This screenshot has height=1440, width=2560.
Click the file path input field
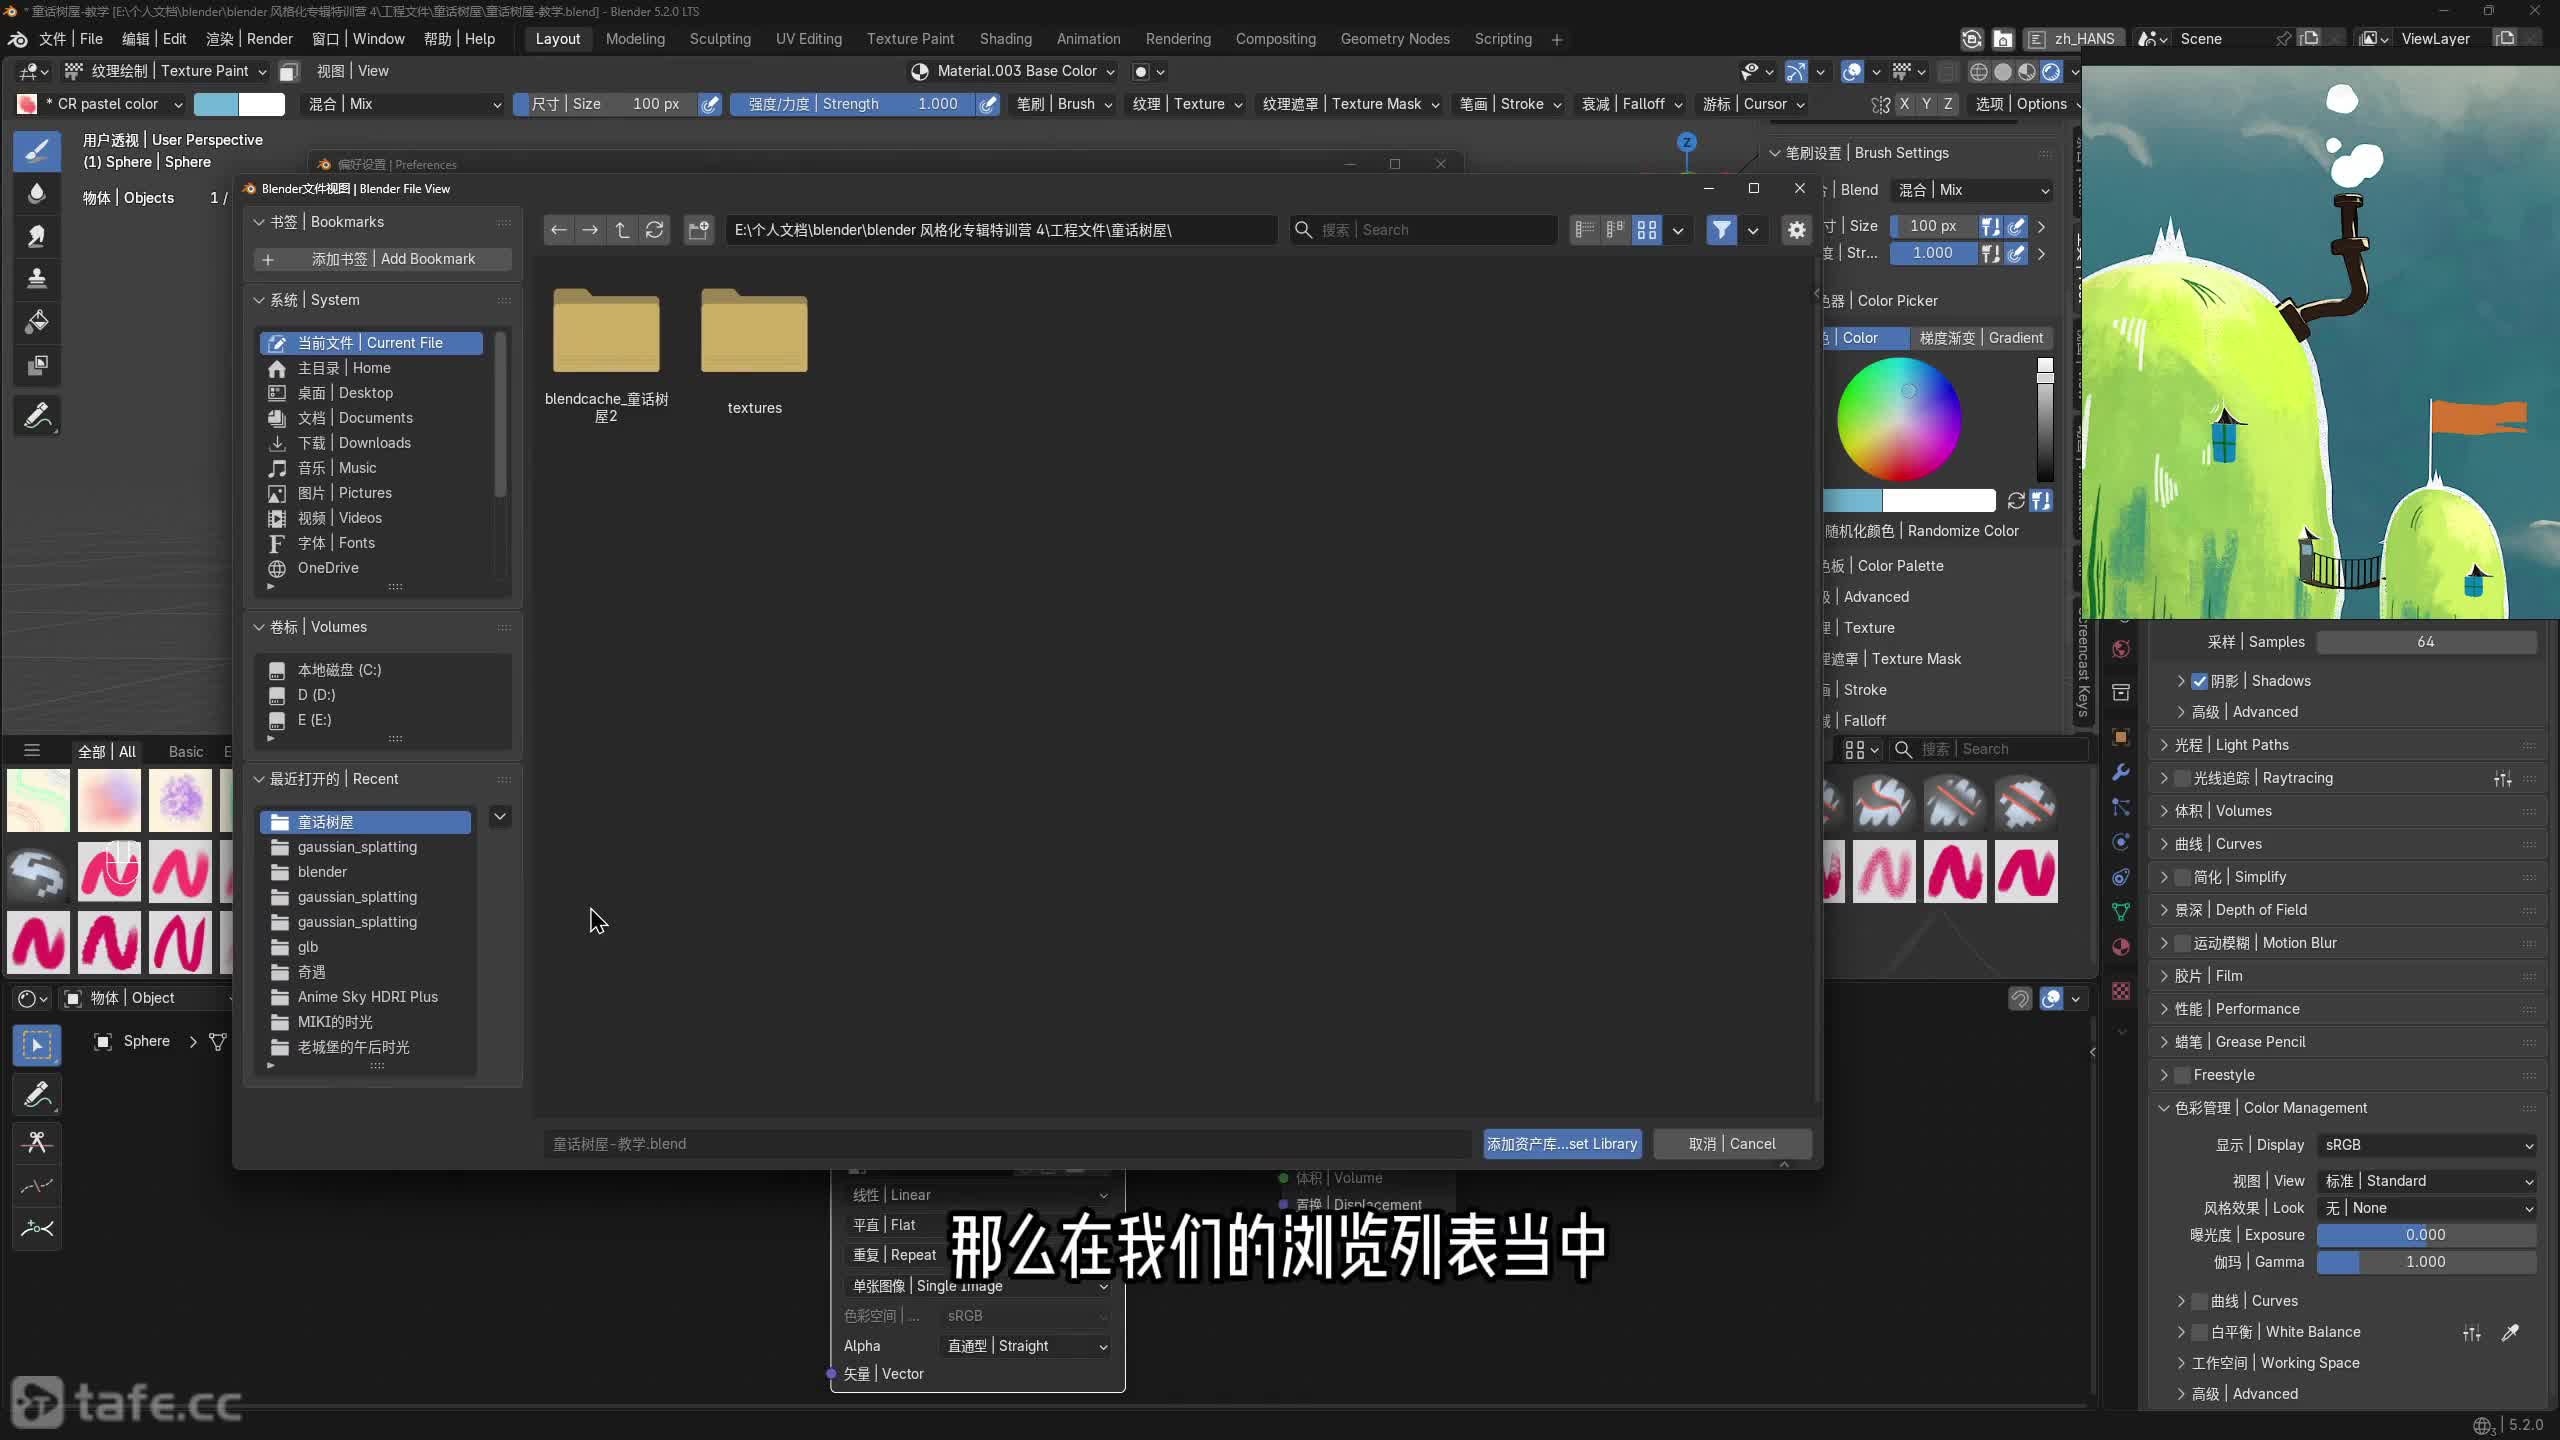coord(1001,230)
